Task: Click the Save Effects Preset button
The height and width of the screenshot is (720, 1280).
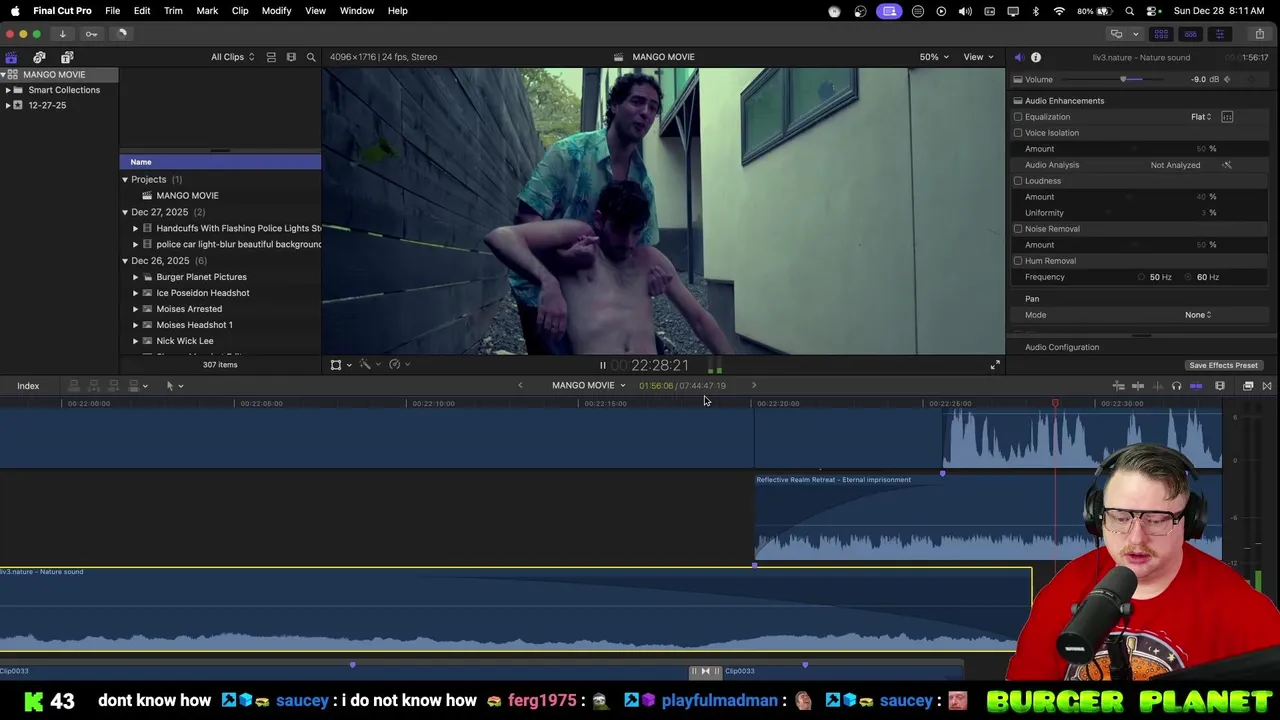Action: click(1223, 366)
